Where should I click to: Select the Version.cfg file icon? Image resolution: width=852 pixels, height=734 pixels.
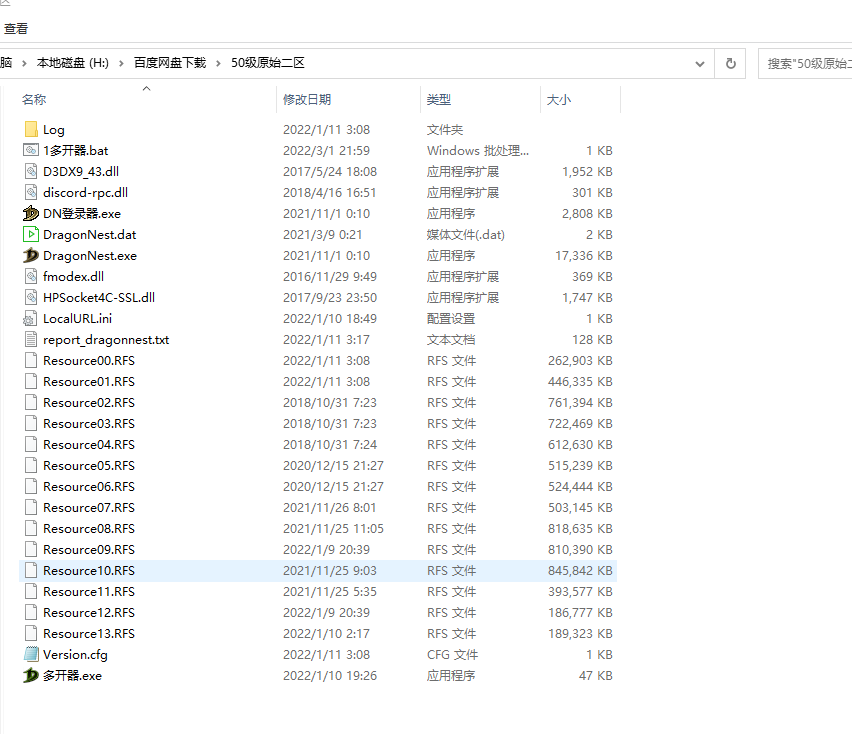tap(31, 654)
